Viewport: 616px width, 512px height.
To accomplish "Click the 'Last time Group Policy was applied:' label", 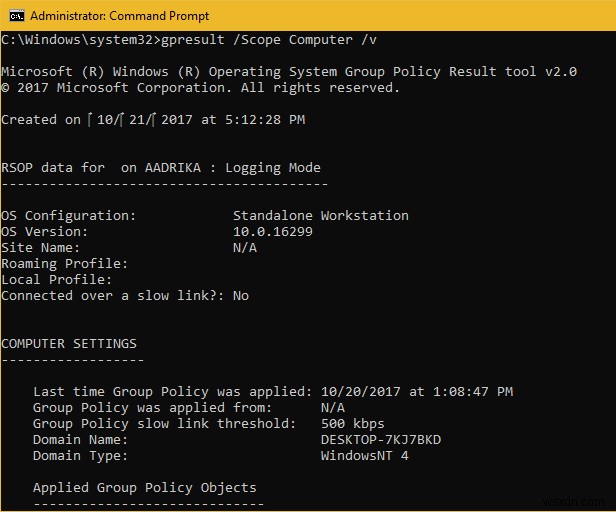I will click(172, 392).
